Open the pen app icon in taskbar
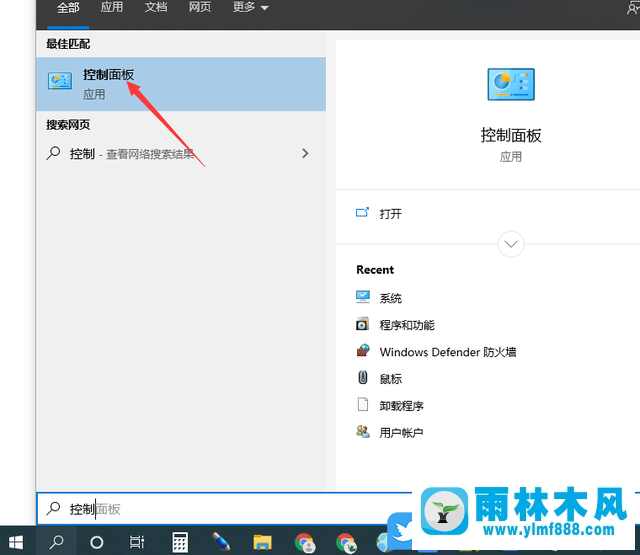640x555 pixels. (x=221, y=542)
